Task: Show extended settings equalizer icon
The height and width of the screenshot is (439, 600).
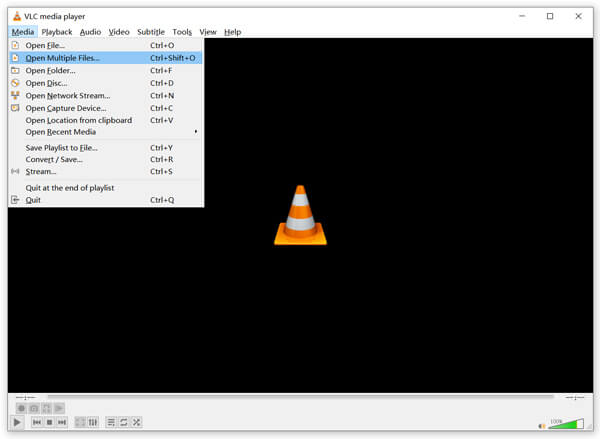Action: (x=93, y=422)
